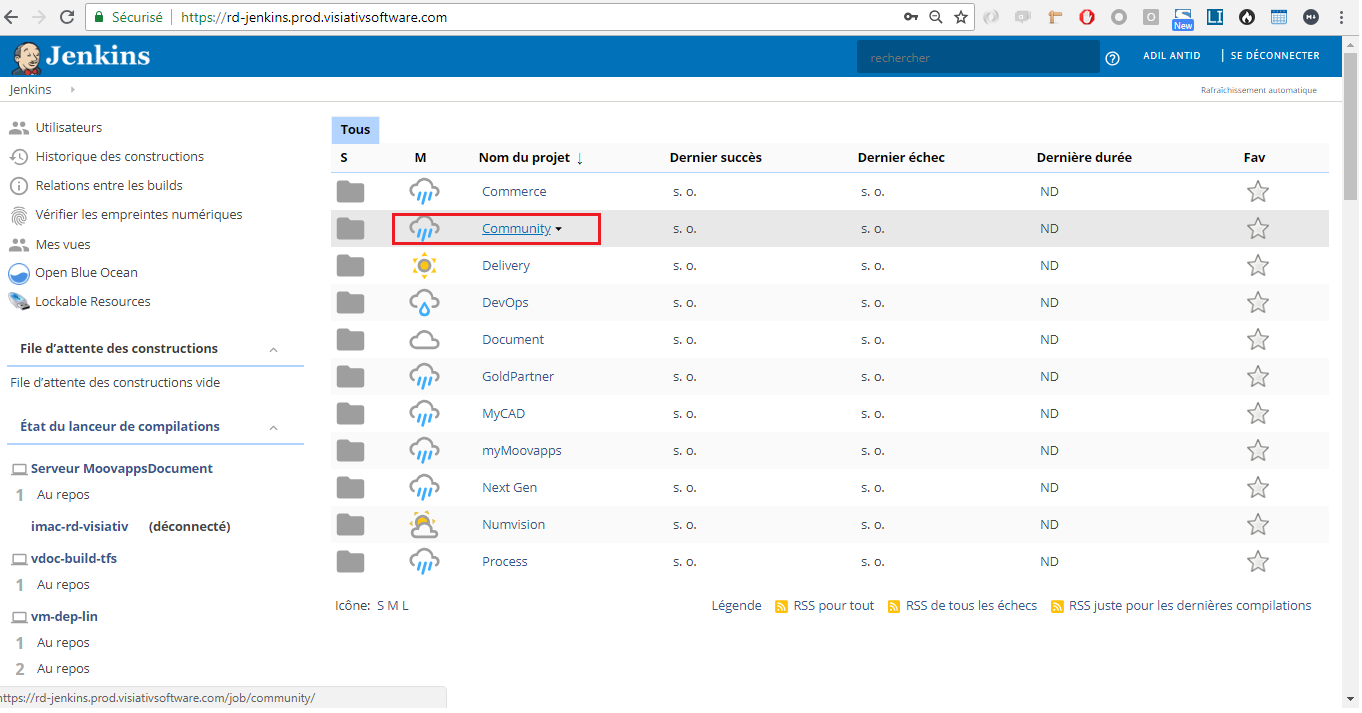
Task: Open the vdoc-build-tfs node
Action: tap(74, 559)
